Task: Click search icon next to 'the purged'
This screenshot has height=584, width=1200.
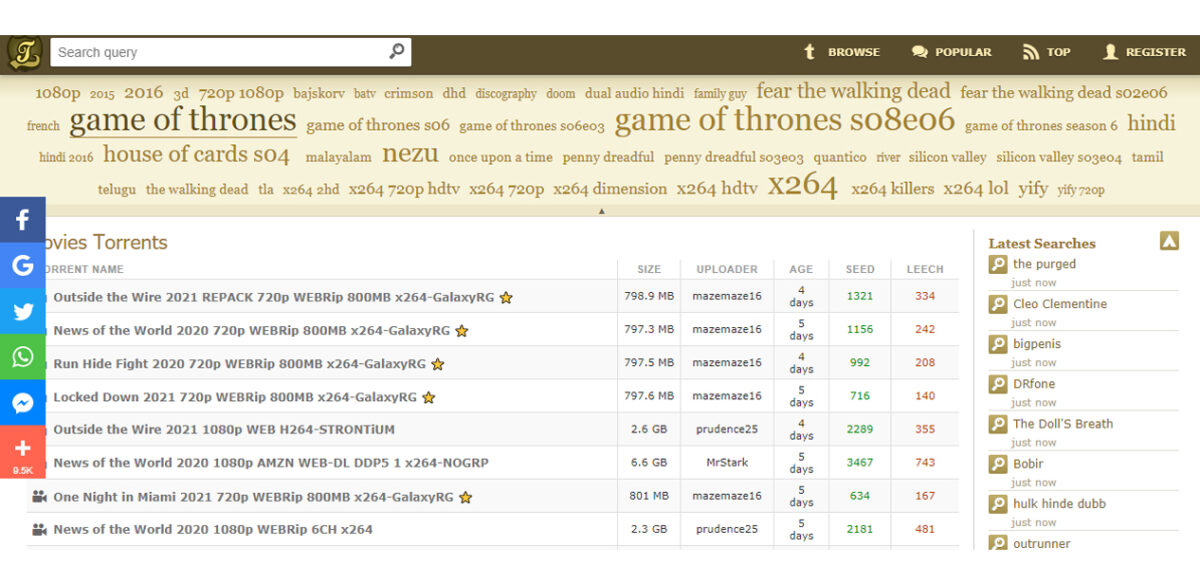Action: [998, 264]
